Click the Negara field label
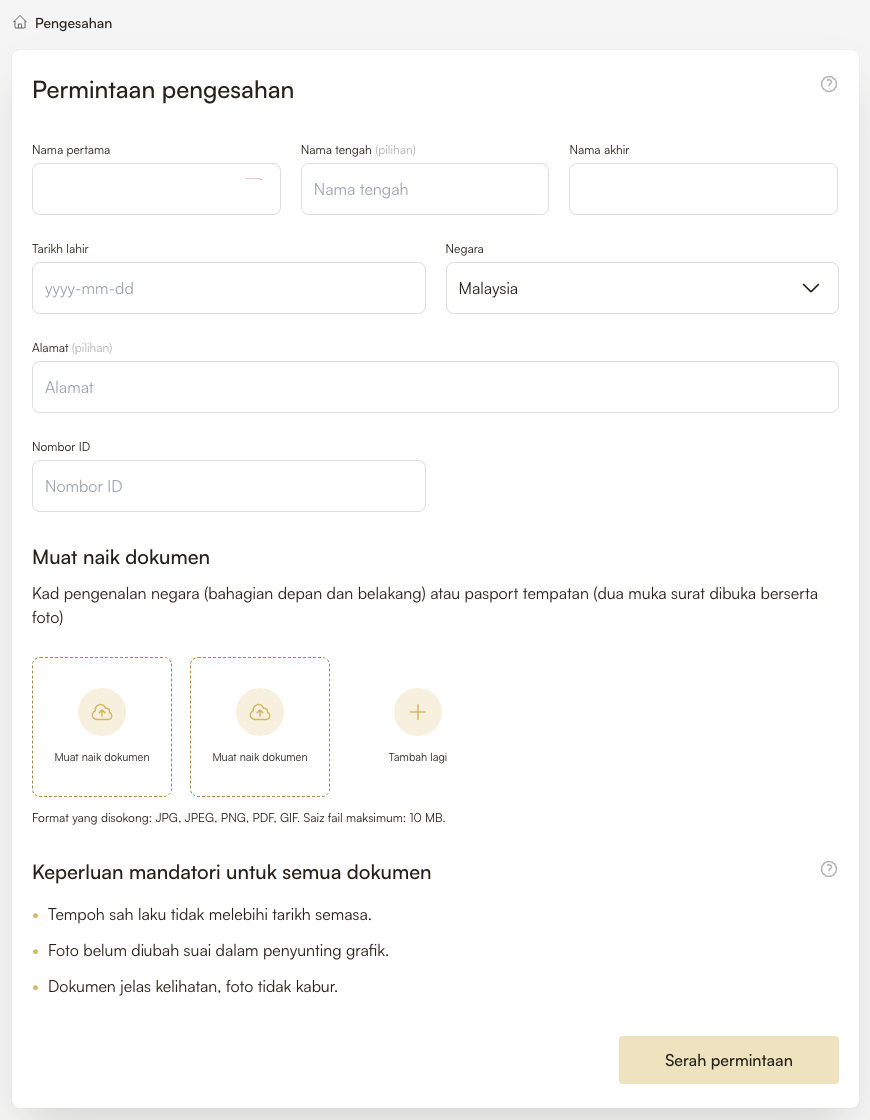 [464, 249]
